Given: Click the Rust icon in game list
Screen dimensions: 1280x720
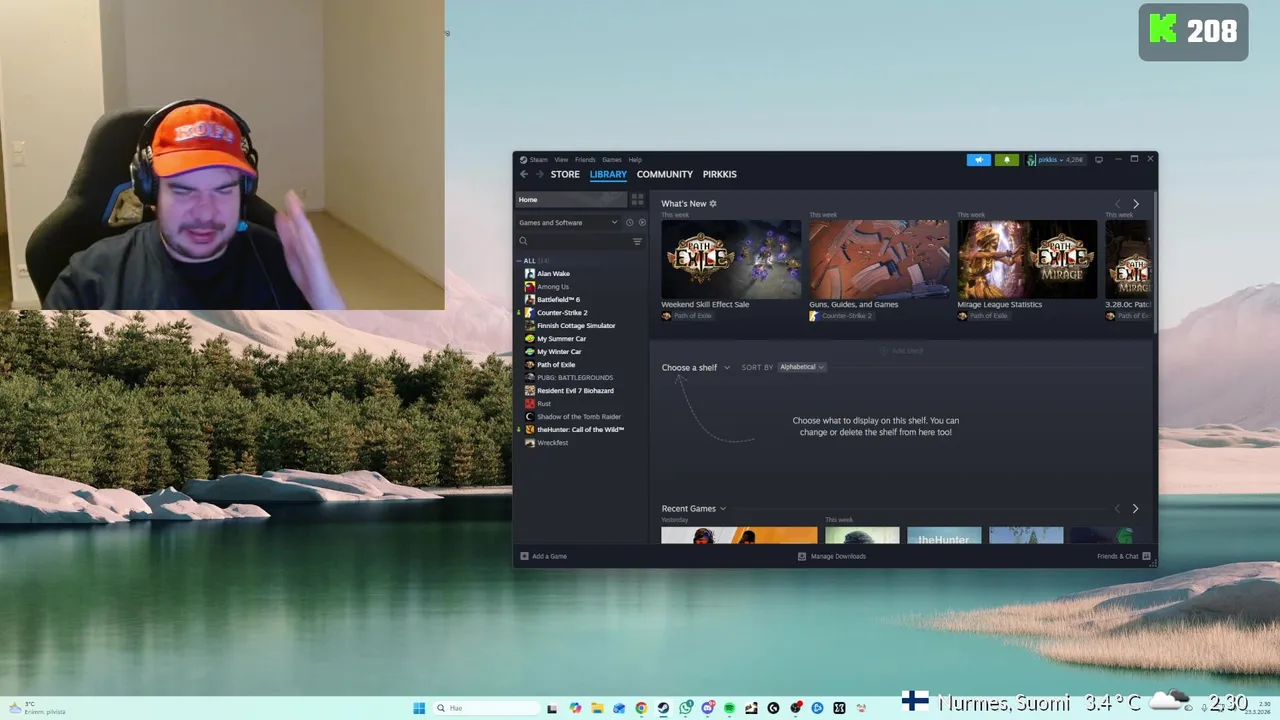Looking at the screenshot, I should (530, 404).
